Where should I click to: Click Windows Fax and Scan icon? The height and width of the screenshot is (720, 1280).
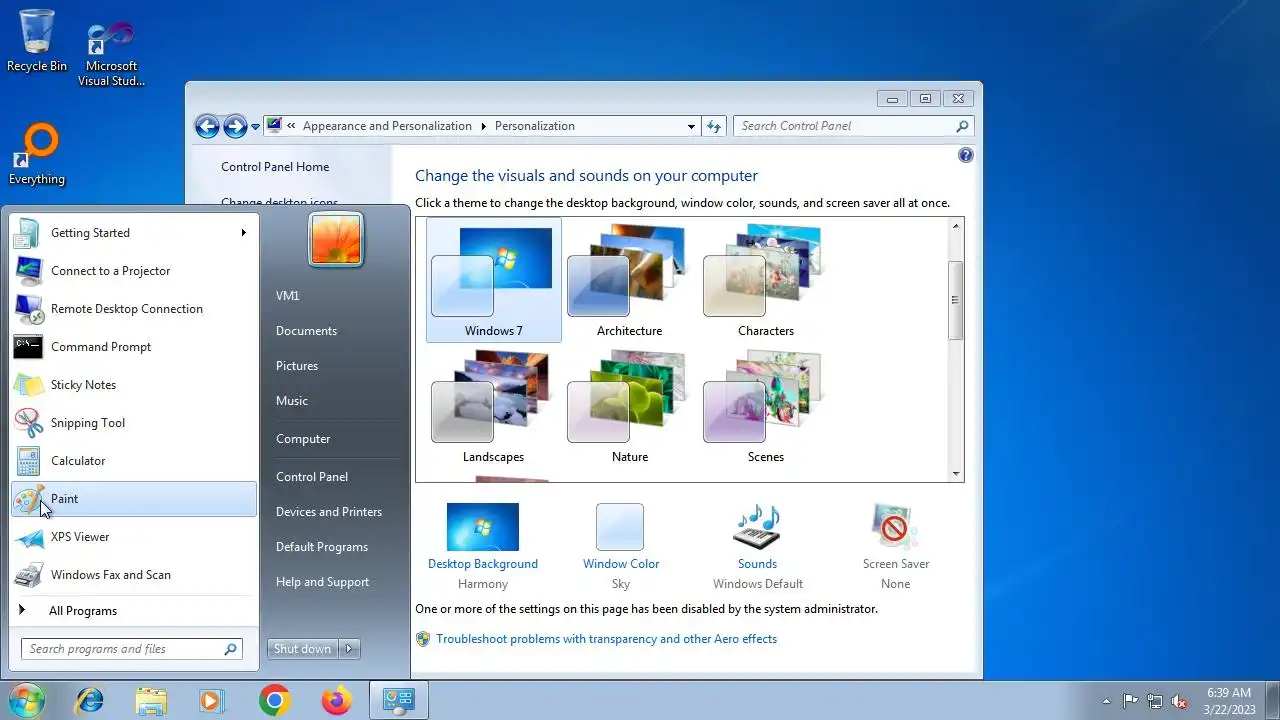(x=28, y=575)
